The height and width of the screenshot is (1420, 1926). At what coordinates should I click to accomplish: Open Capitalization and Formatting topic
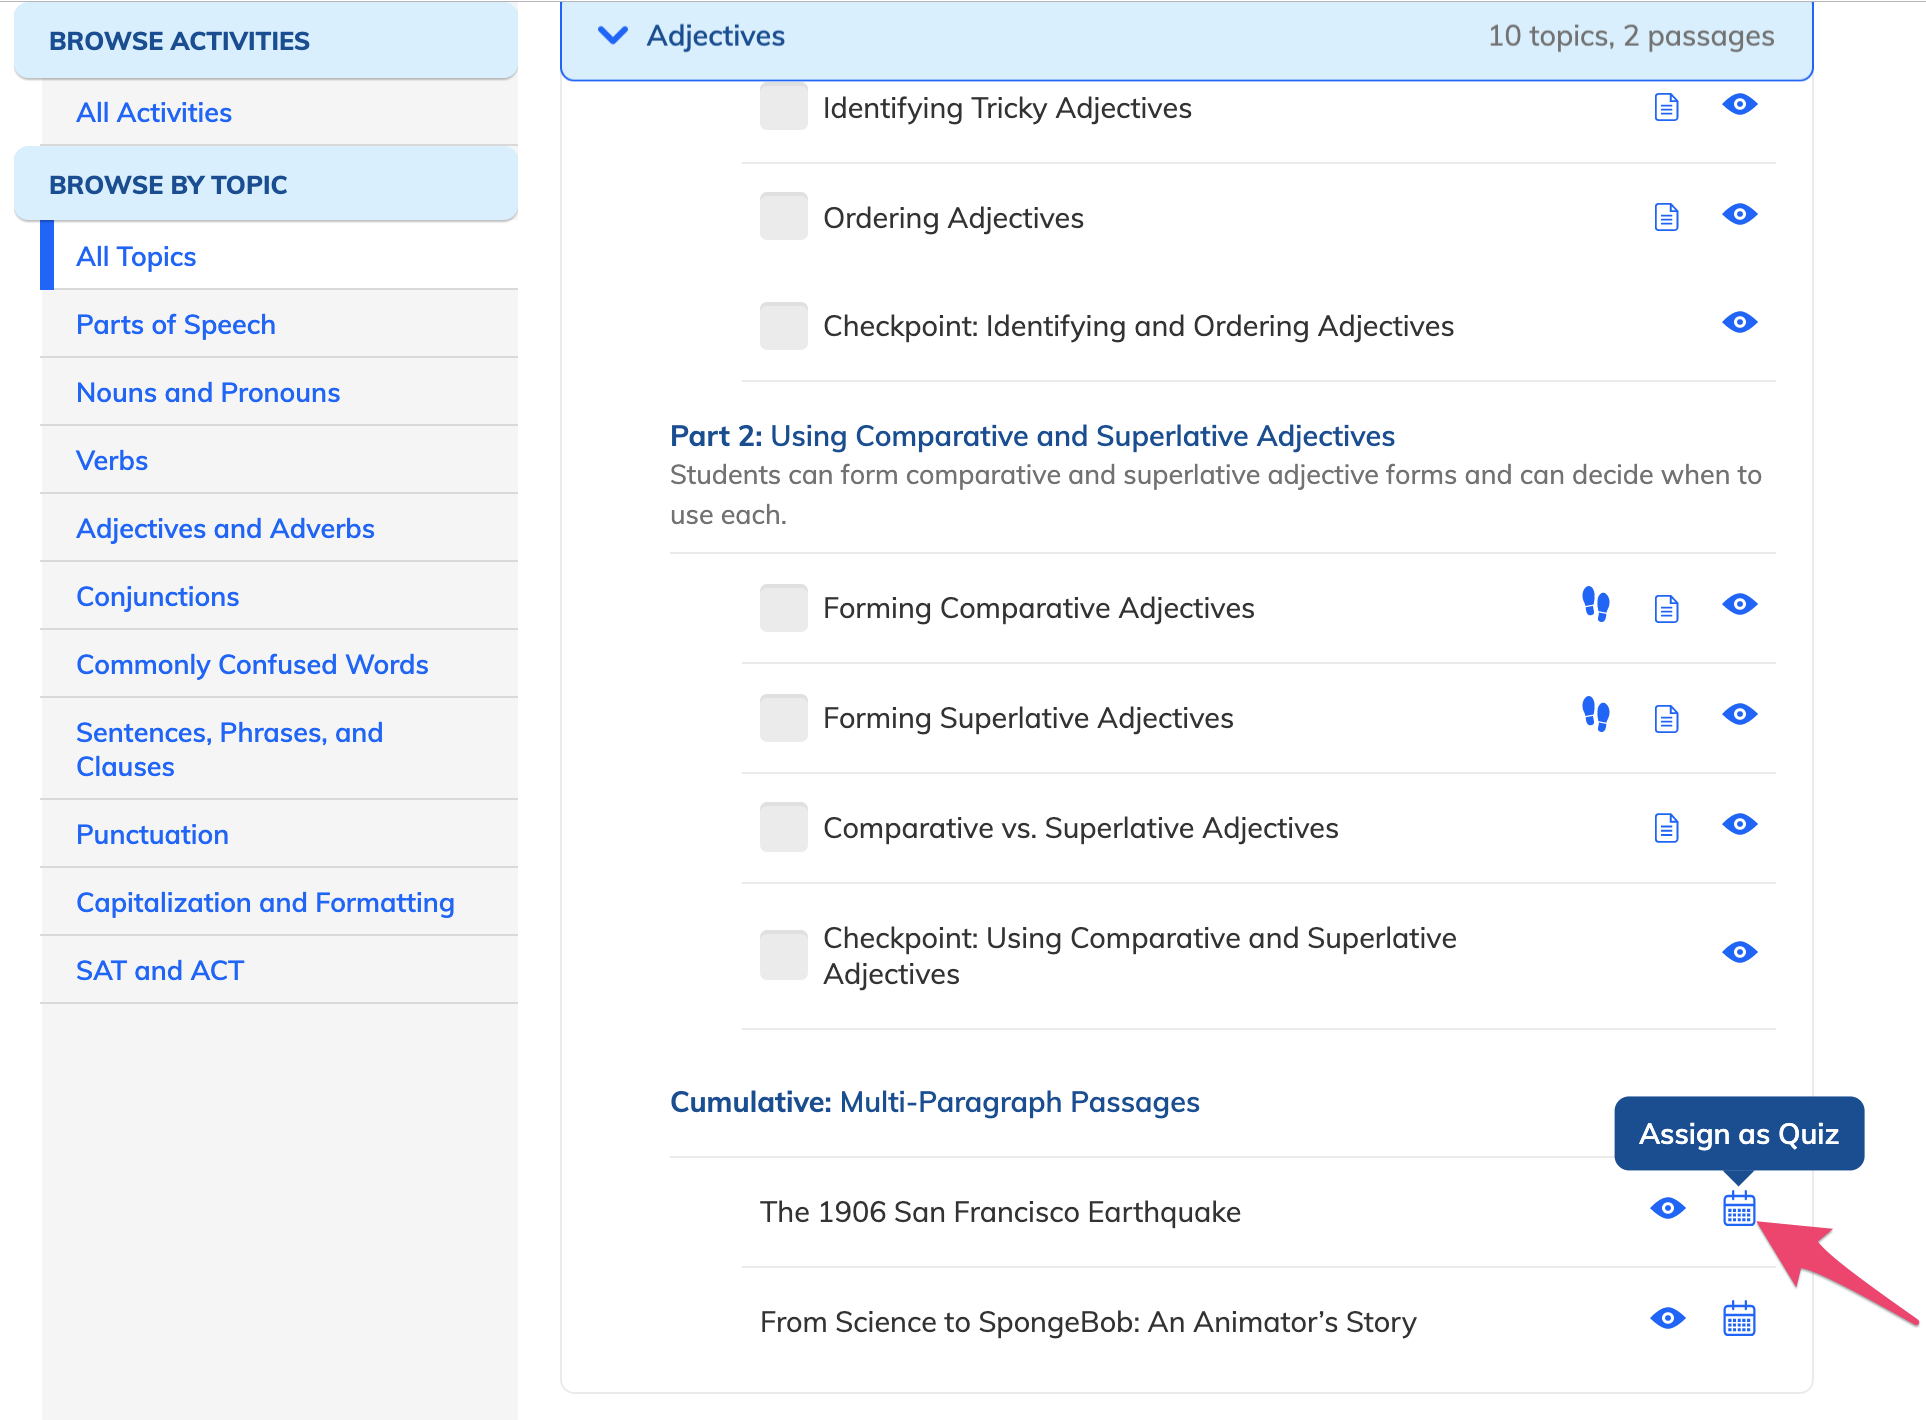265,902
